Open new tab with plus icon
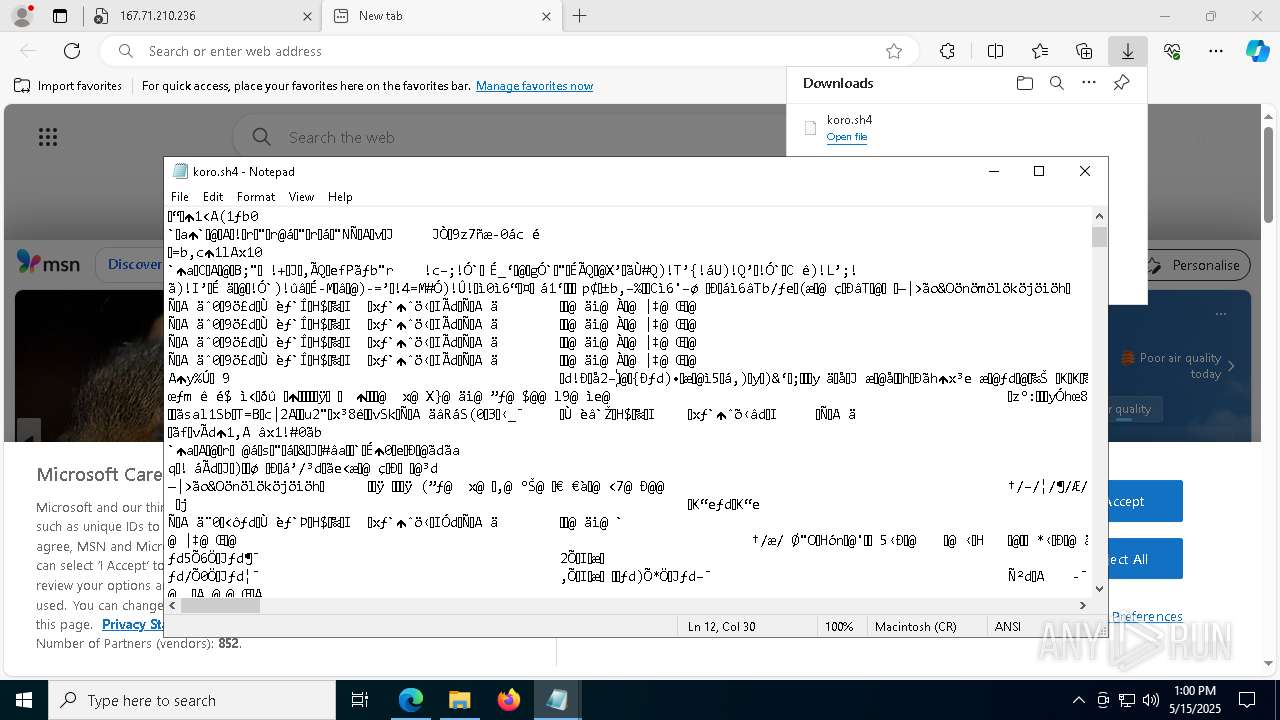This screenshot has height=720, width=1280. 579,16
